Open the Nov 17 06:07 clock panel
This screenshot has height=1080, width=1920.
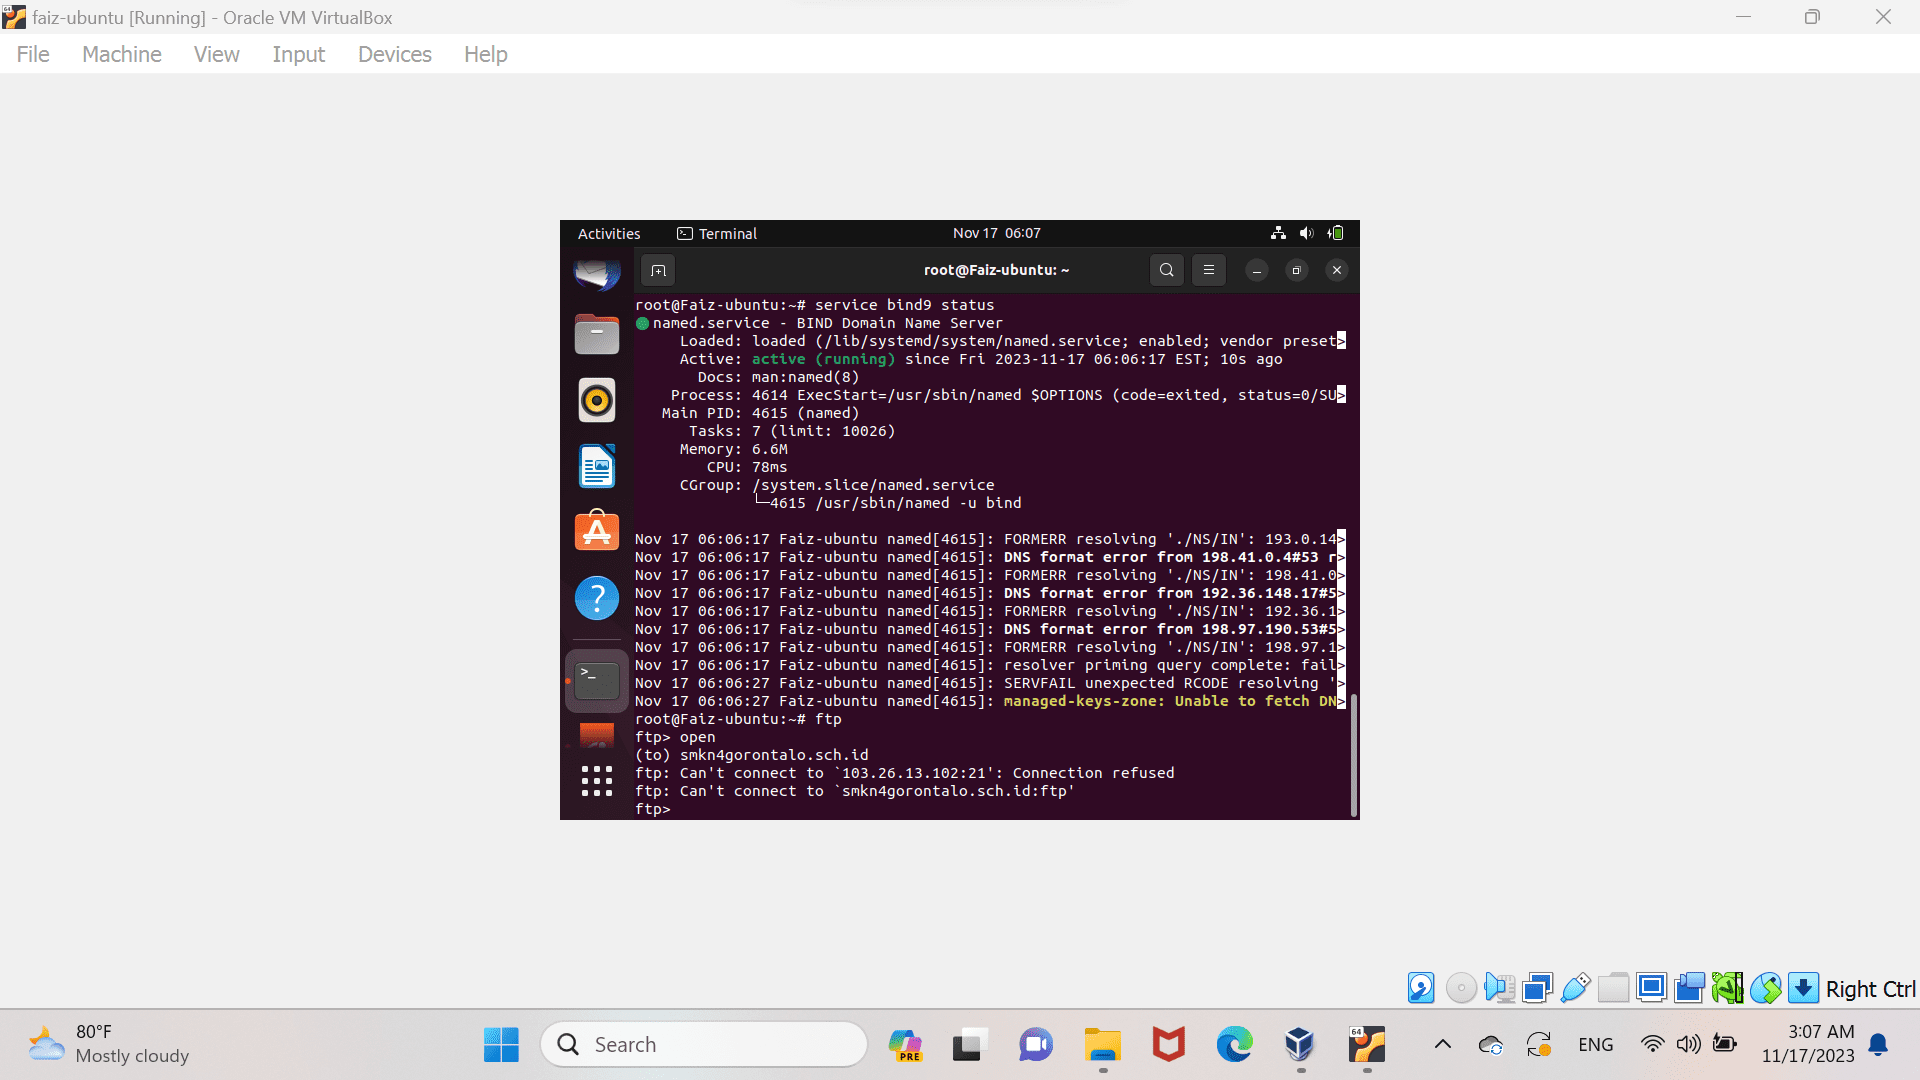tap(997, 233)
